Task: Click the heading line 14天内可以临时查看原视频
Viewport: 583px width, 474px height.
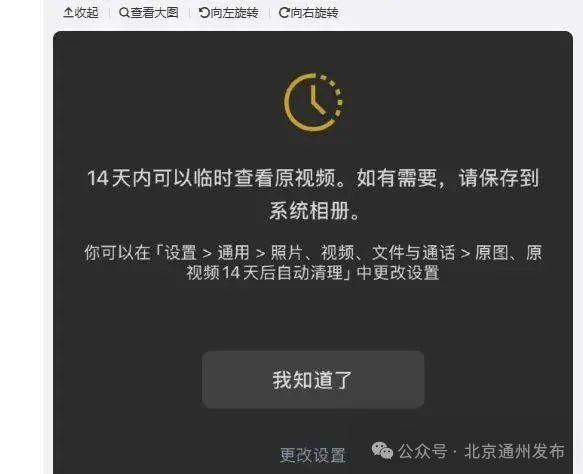Action: click(x=212, y=178)
